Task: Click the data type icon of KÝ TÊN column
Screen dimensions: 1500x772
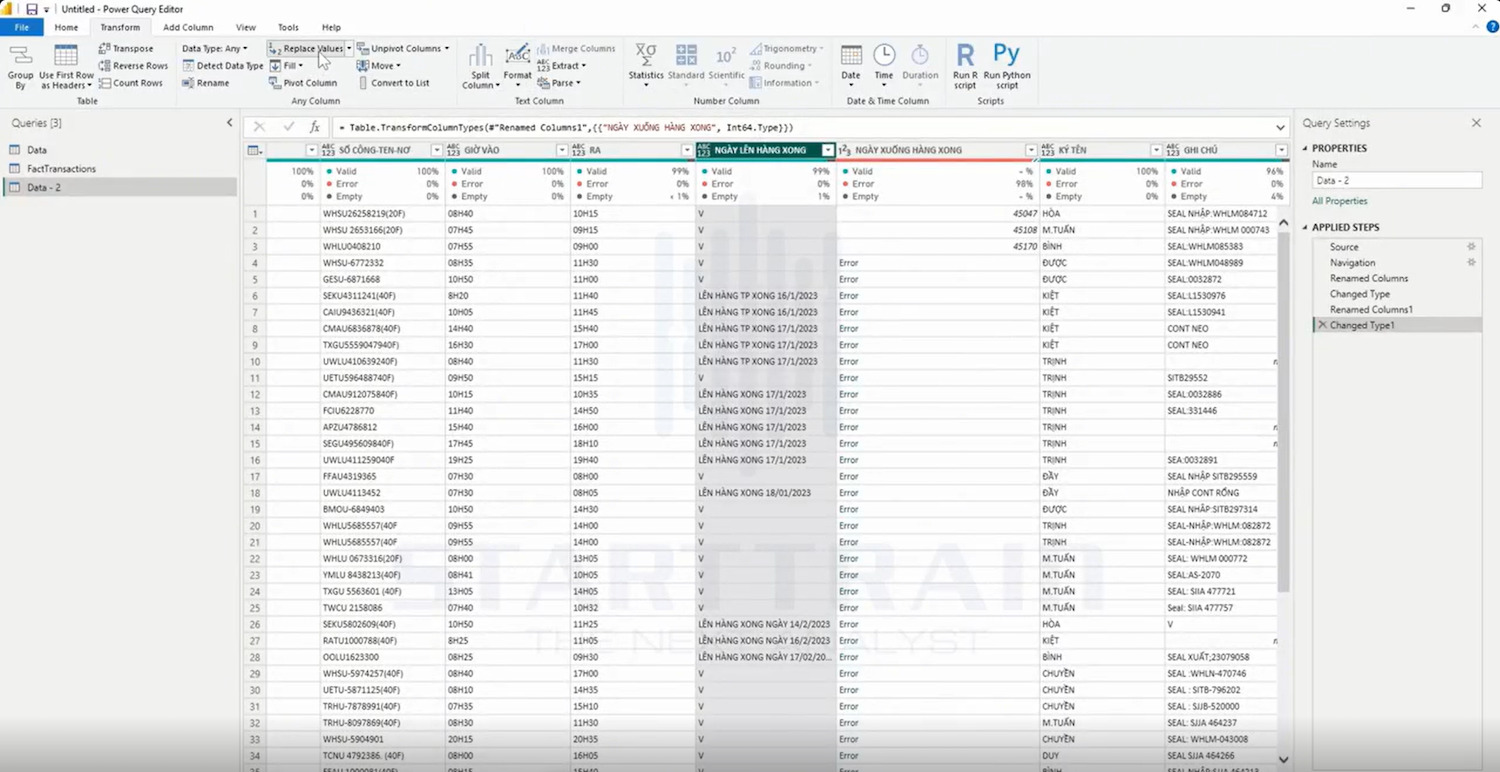Action: click(1048, 150)
